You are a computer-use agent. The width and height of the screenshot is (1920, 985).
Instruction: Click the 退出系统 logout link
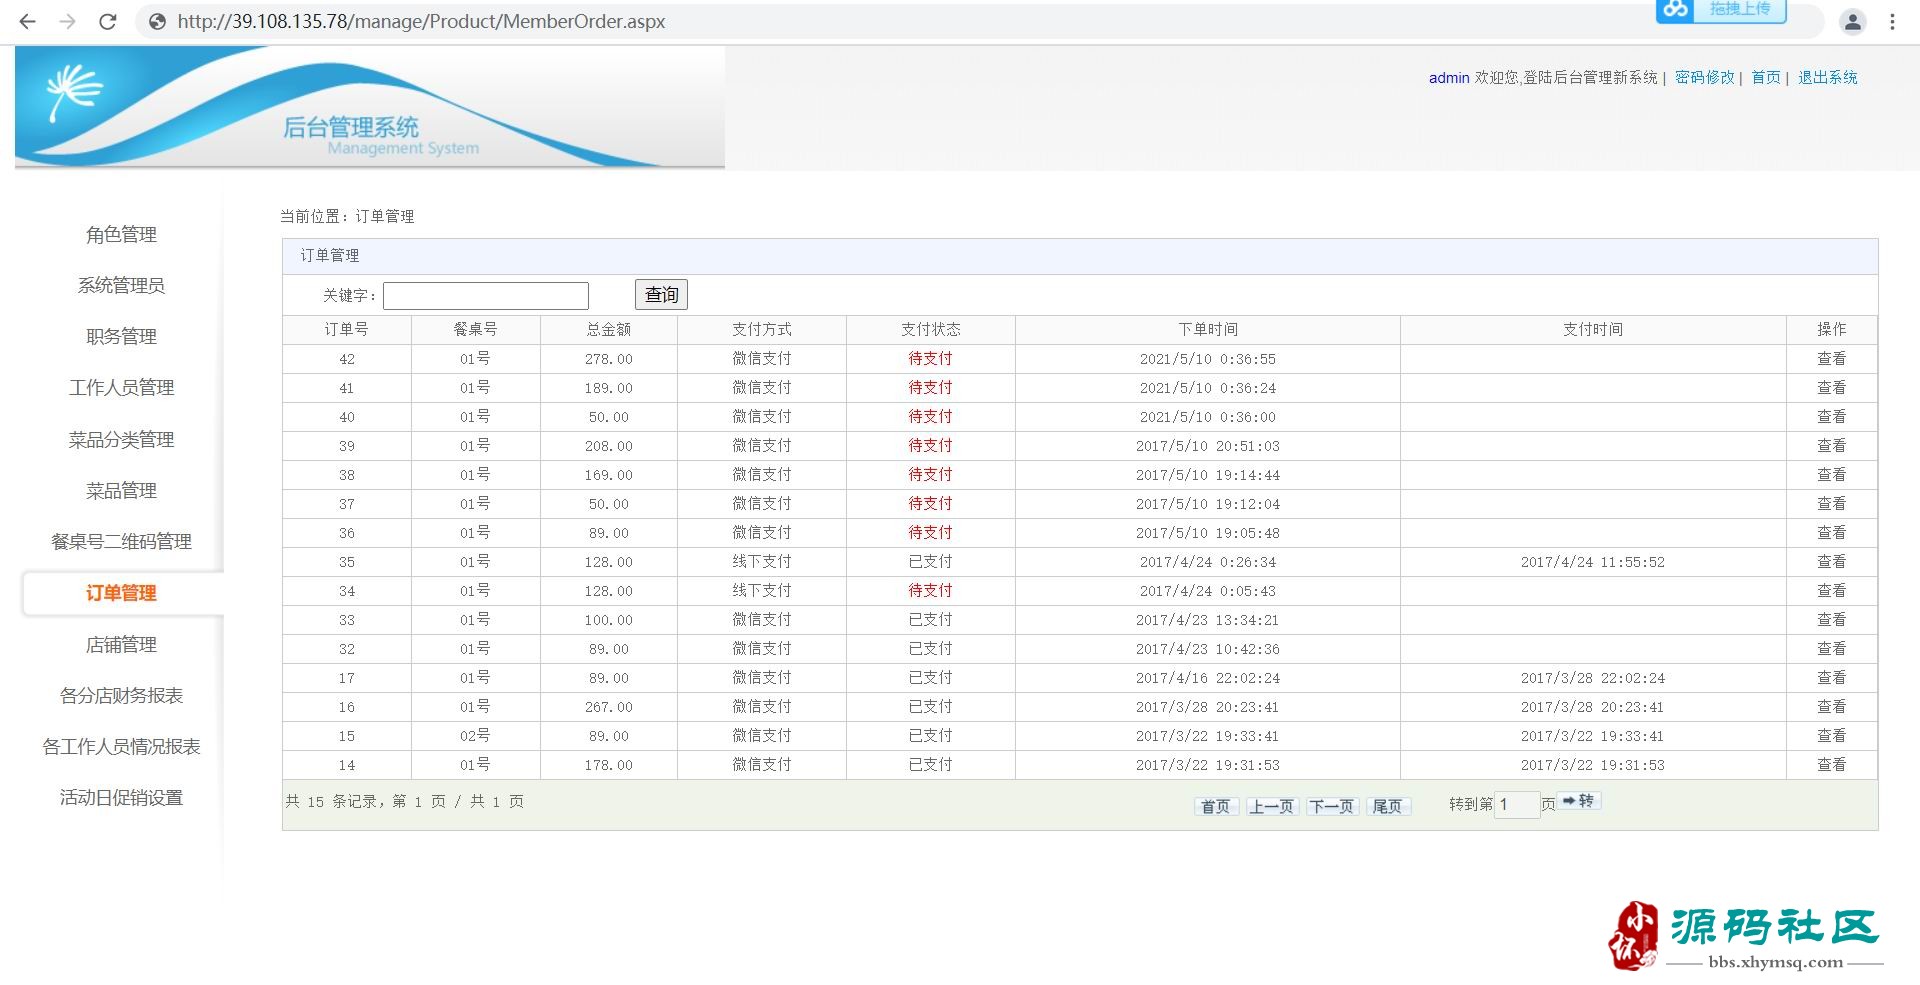[x=1827, y=77]
